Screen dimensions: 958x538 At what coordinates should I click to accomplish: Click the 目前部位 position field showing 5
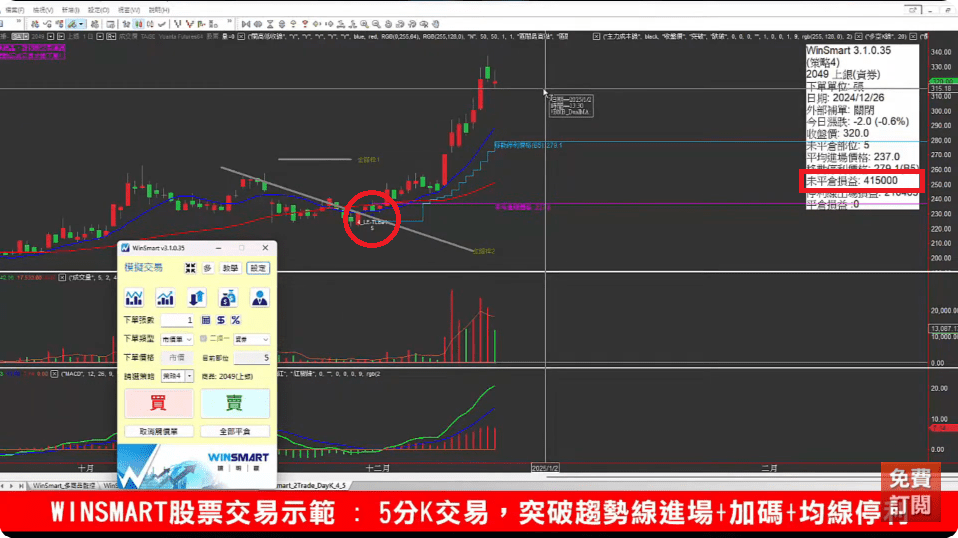[252, 357]
